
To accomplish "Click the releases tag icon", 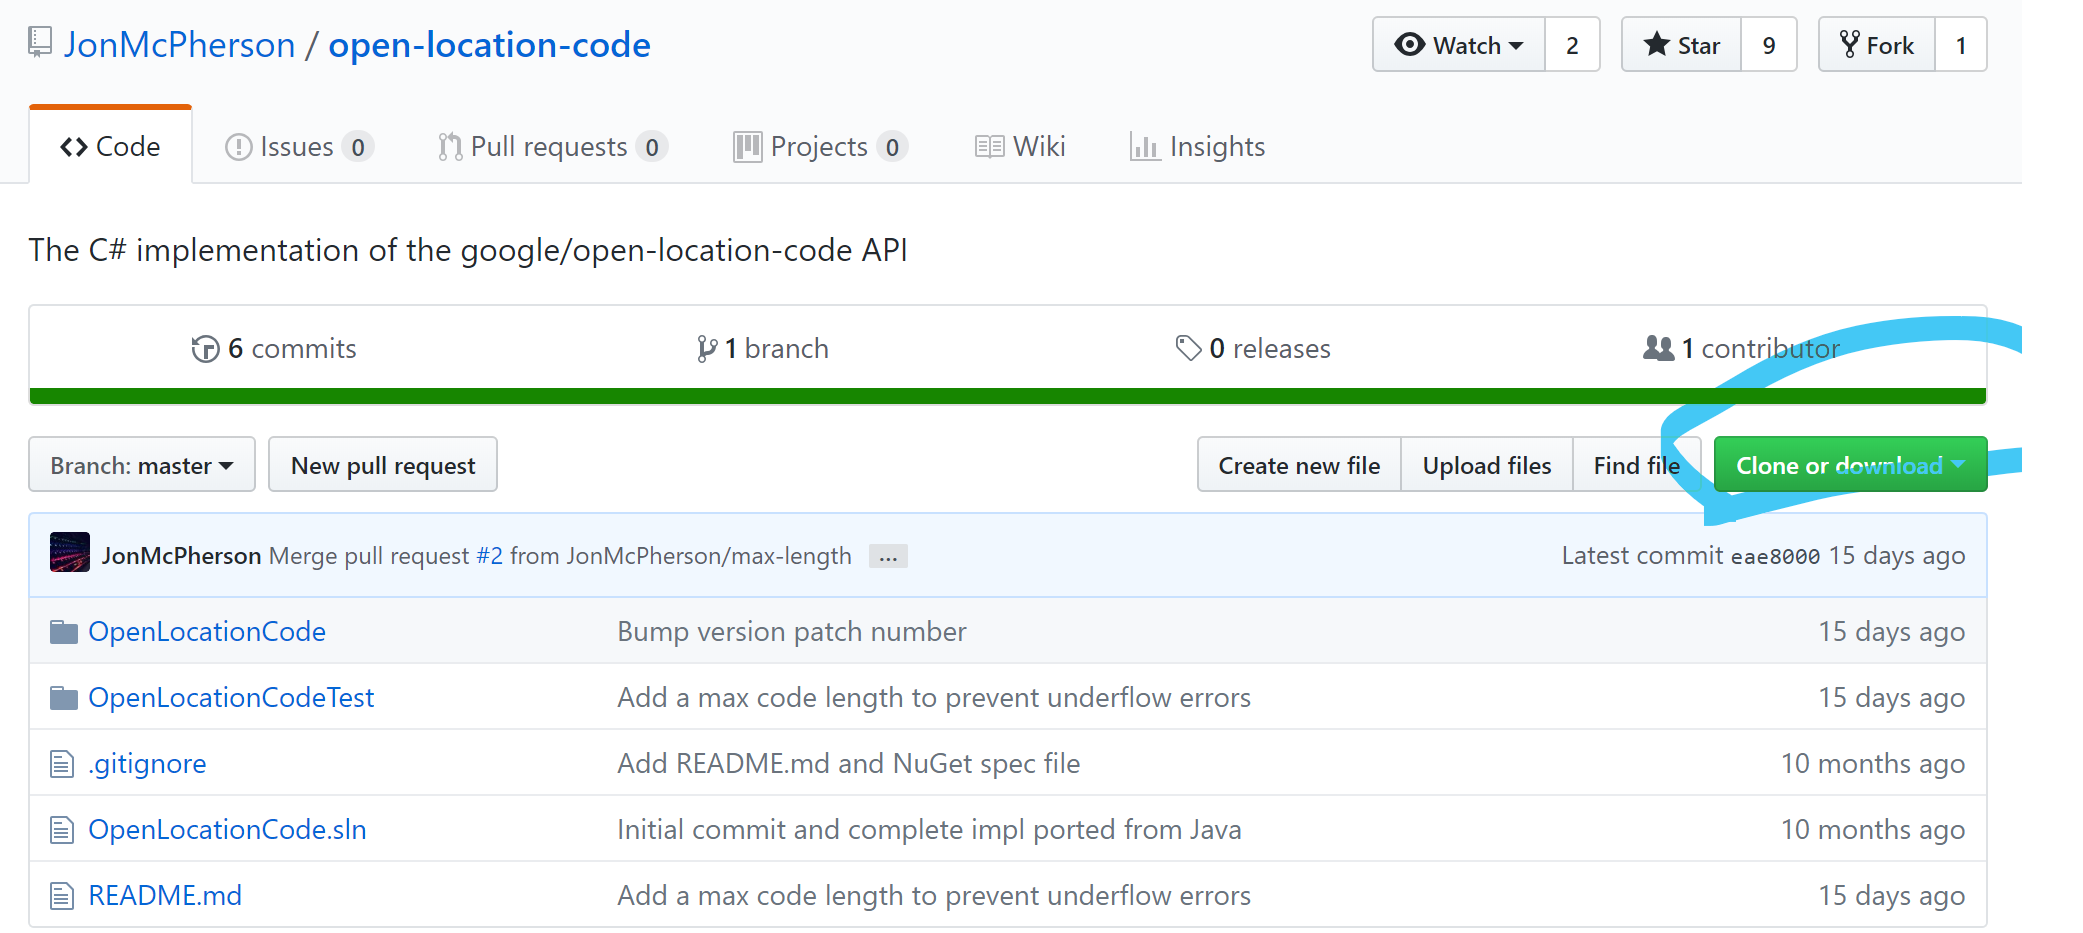I will point(1189,348).
